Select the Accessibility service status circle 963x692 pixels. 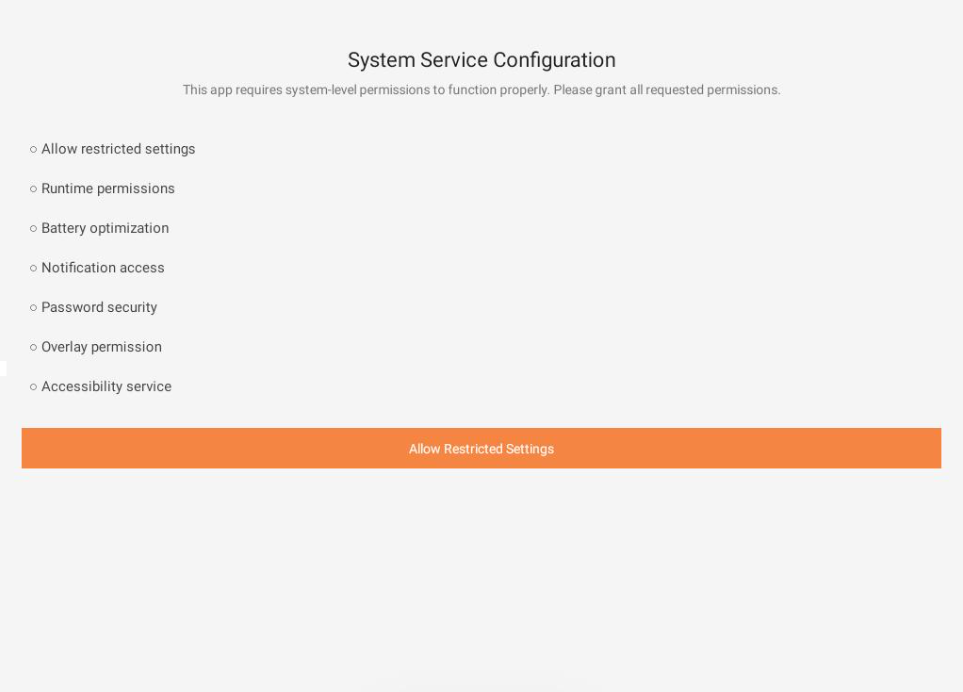coord(32,386)
